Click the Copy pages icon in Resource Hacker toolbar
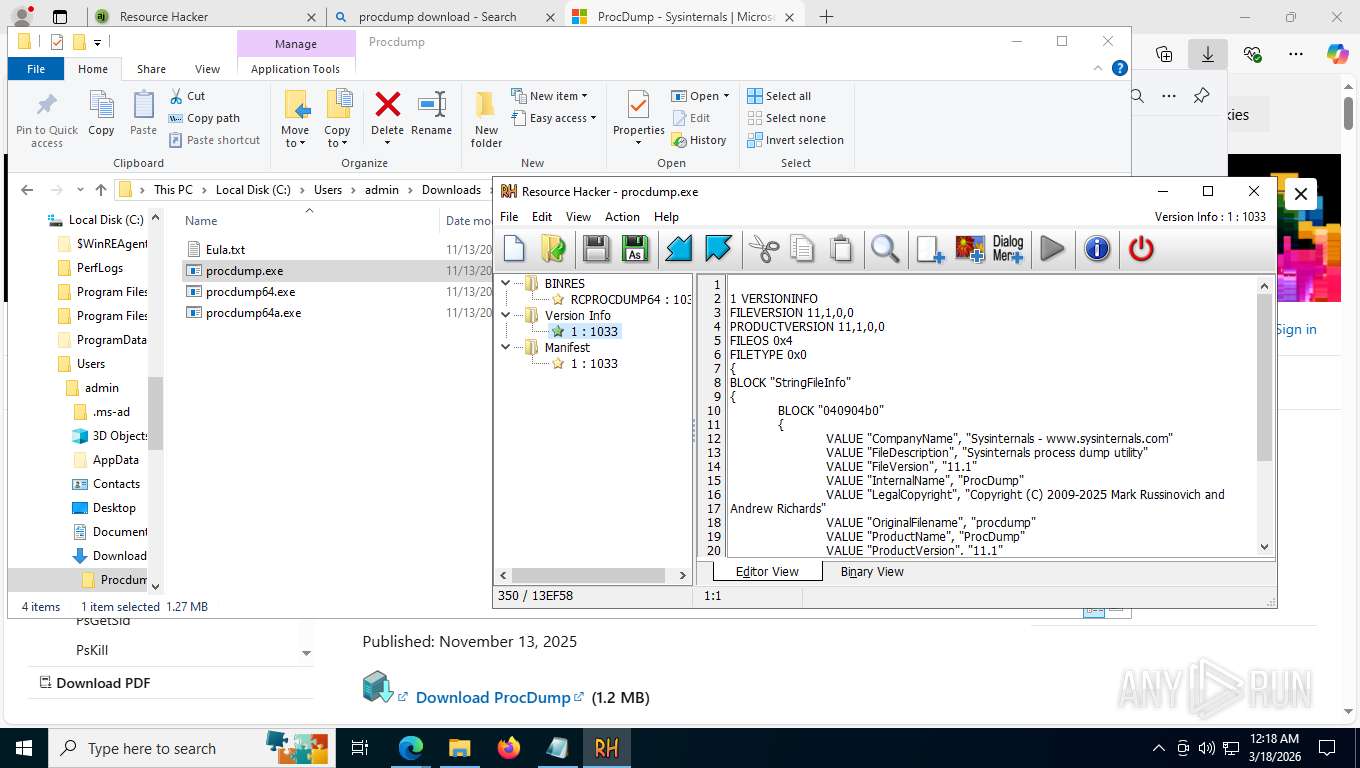Screen dimensions: 1360x768 [x=802, y=248]
